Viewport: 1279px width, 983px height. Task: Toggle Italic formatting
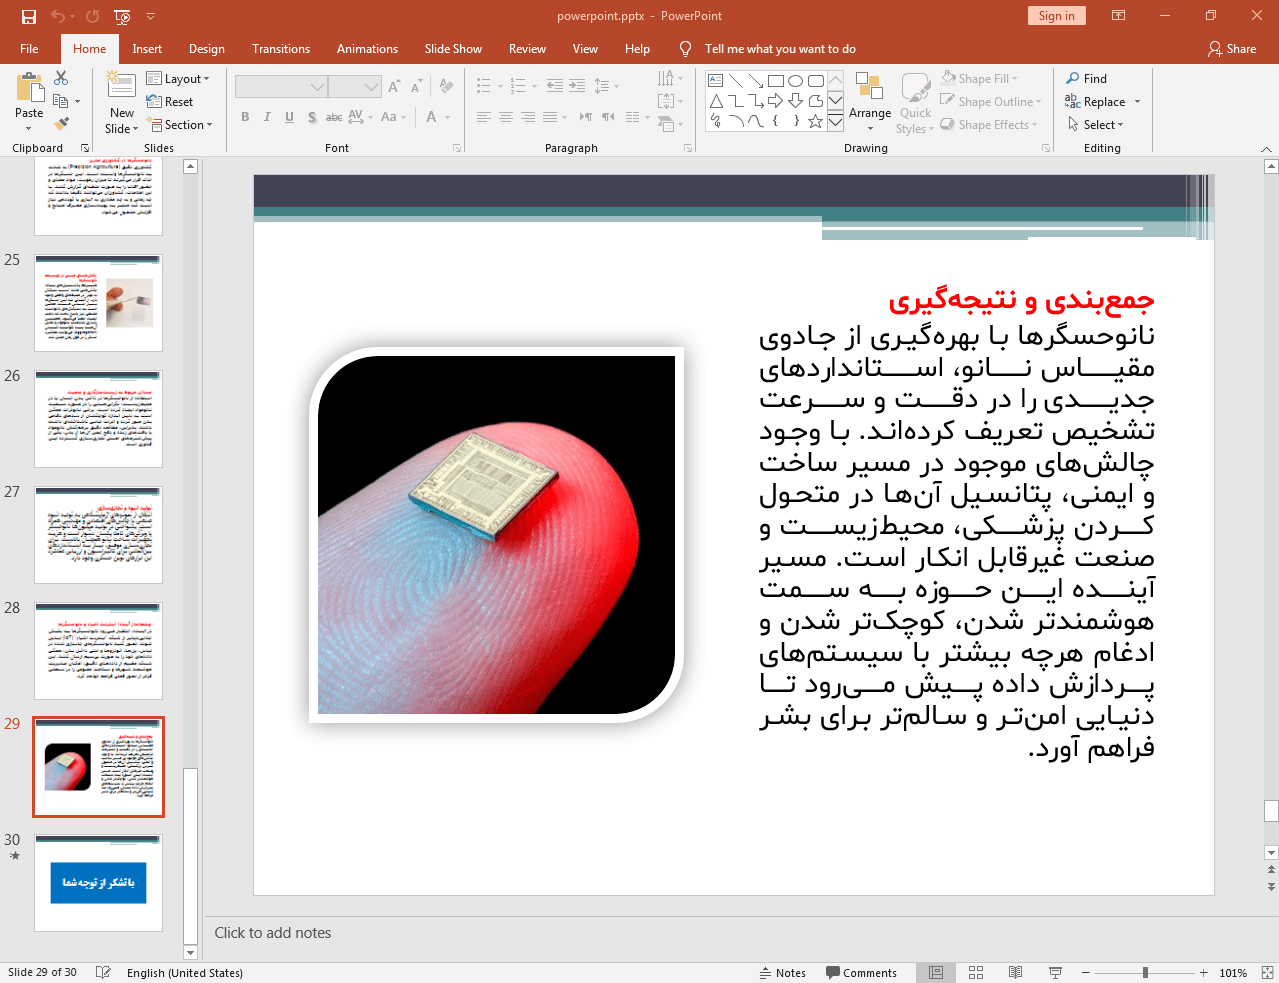pyautogui.click(x=267, y=117)
